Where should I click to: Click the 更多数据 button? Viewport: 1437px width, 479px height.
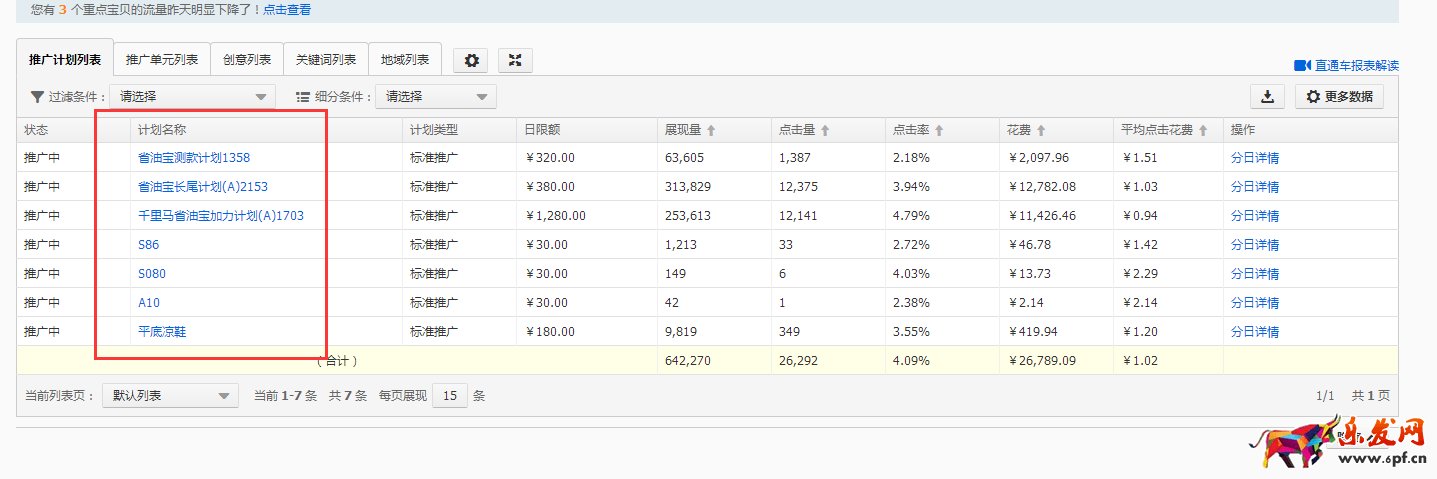(x=1339, y=97)
